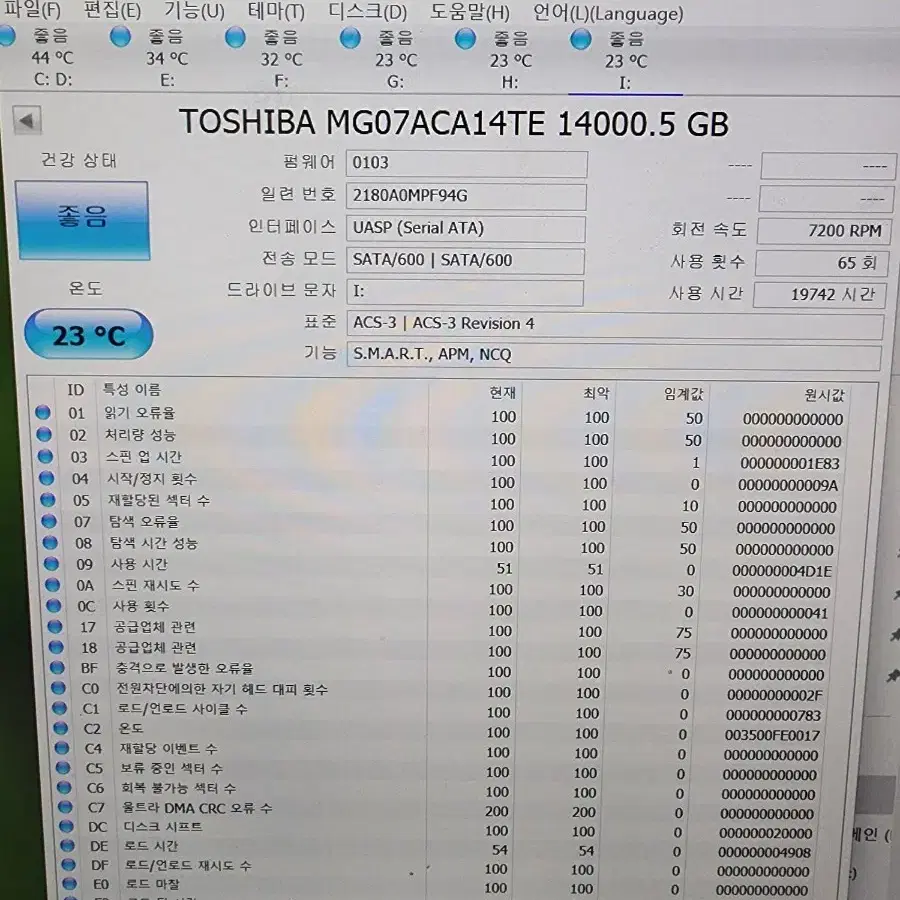
Task: Click the status circle for 0A 스핀 재시도 수
Action: [x=52, y=584]
